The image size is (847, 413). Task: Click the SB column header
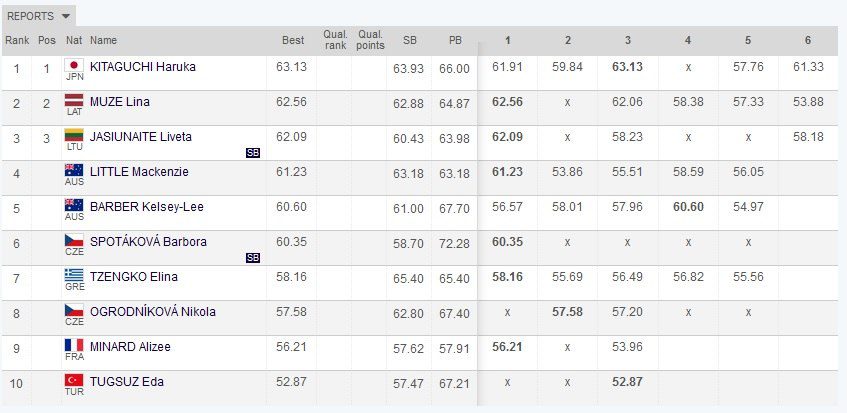(x=409, y=40)
